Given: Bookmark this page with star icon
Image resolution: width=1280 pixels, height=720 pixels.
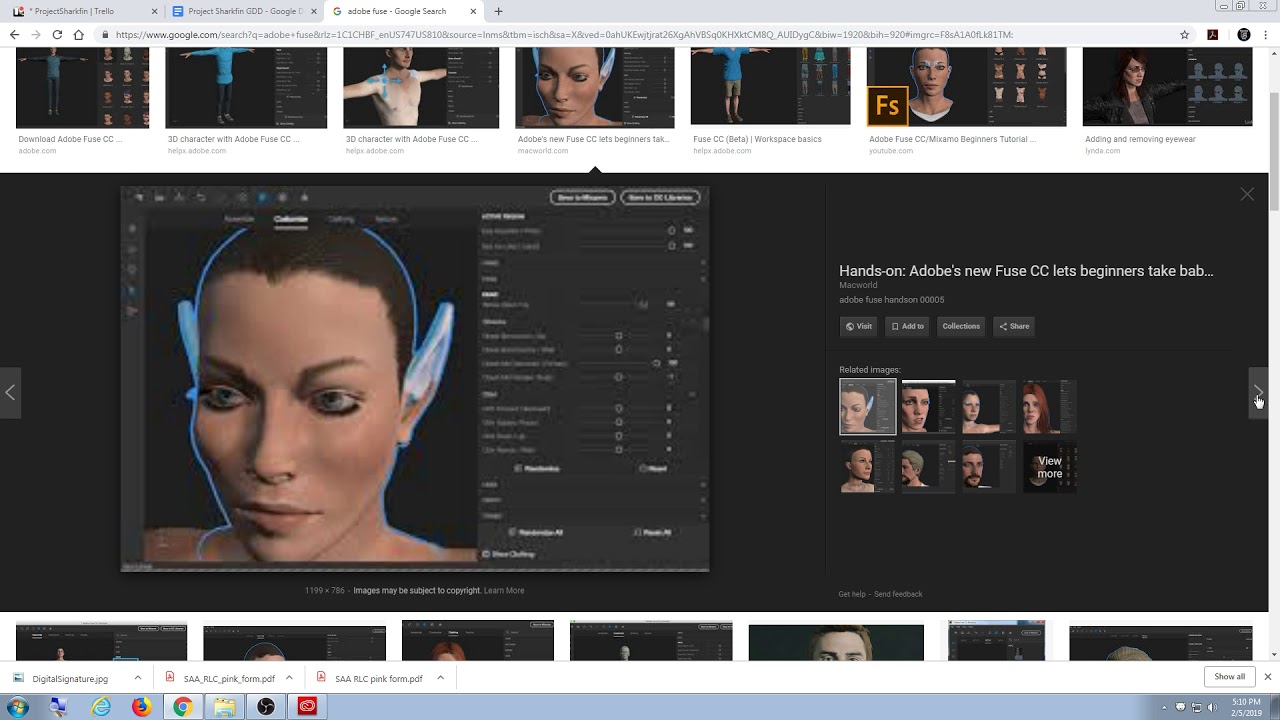Looking at the screenshot, I should point(1184,34).
